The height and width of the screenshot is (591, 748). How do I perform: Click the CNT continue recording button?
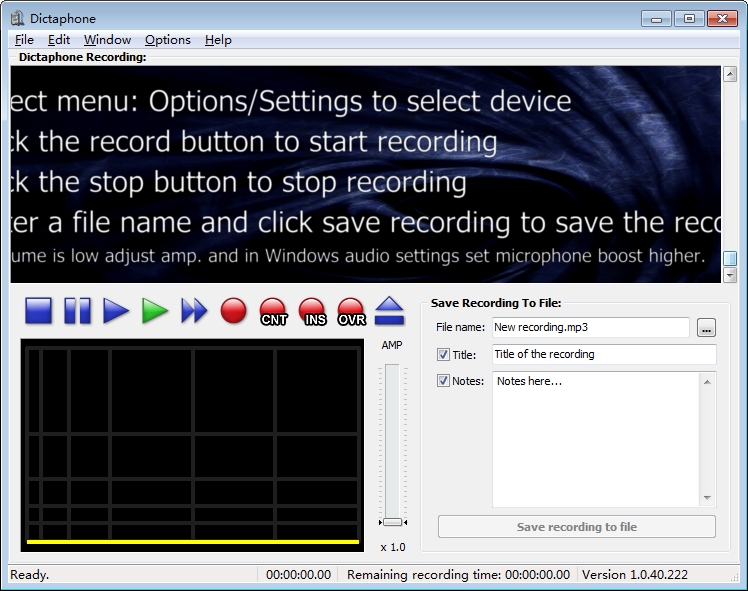pos(273,312)
